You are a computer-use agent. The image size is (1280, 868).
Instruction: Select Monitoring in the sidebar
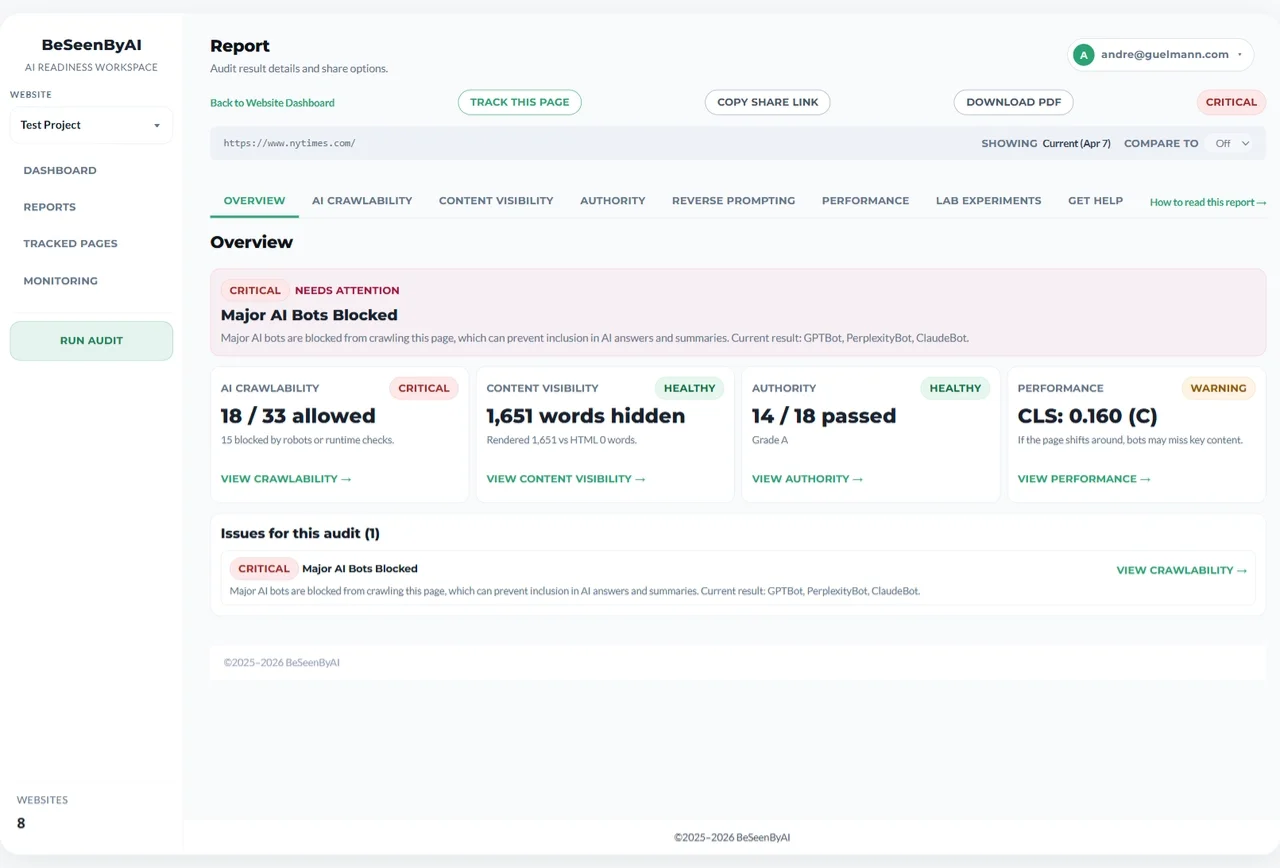coord(61,281)
